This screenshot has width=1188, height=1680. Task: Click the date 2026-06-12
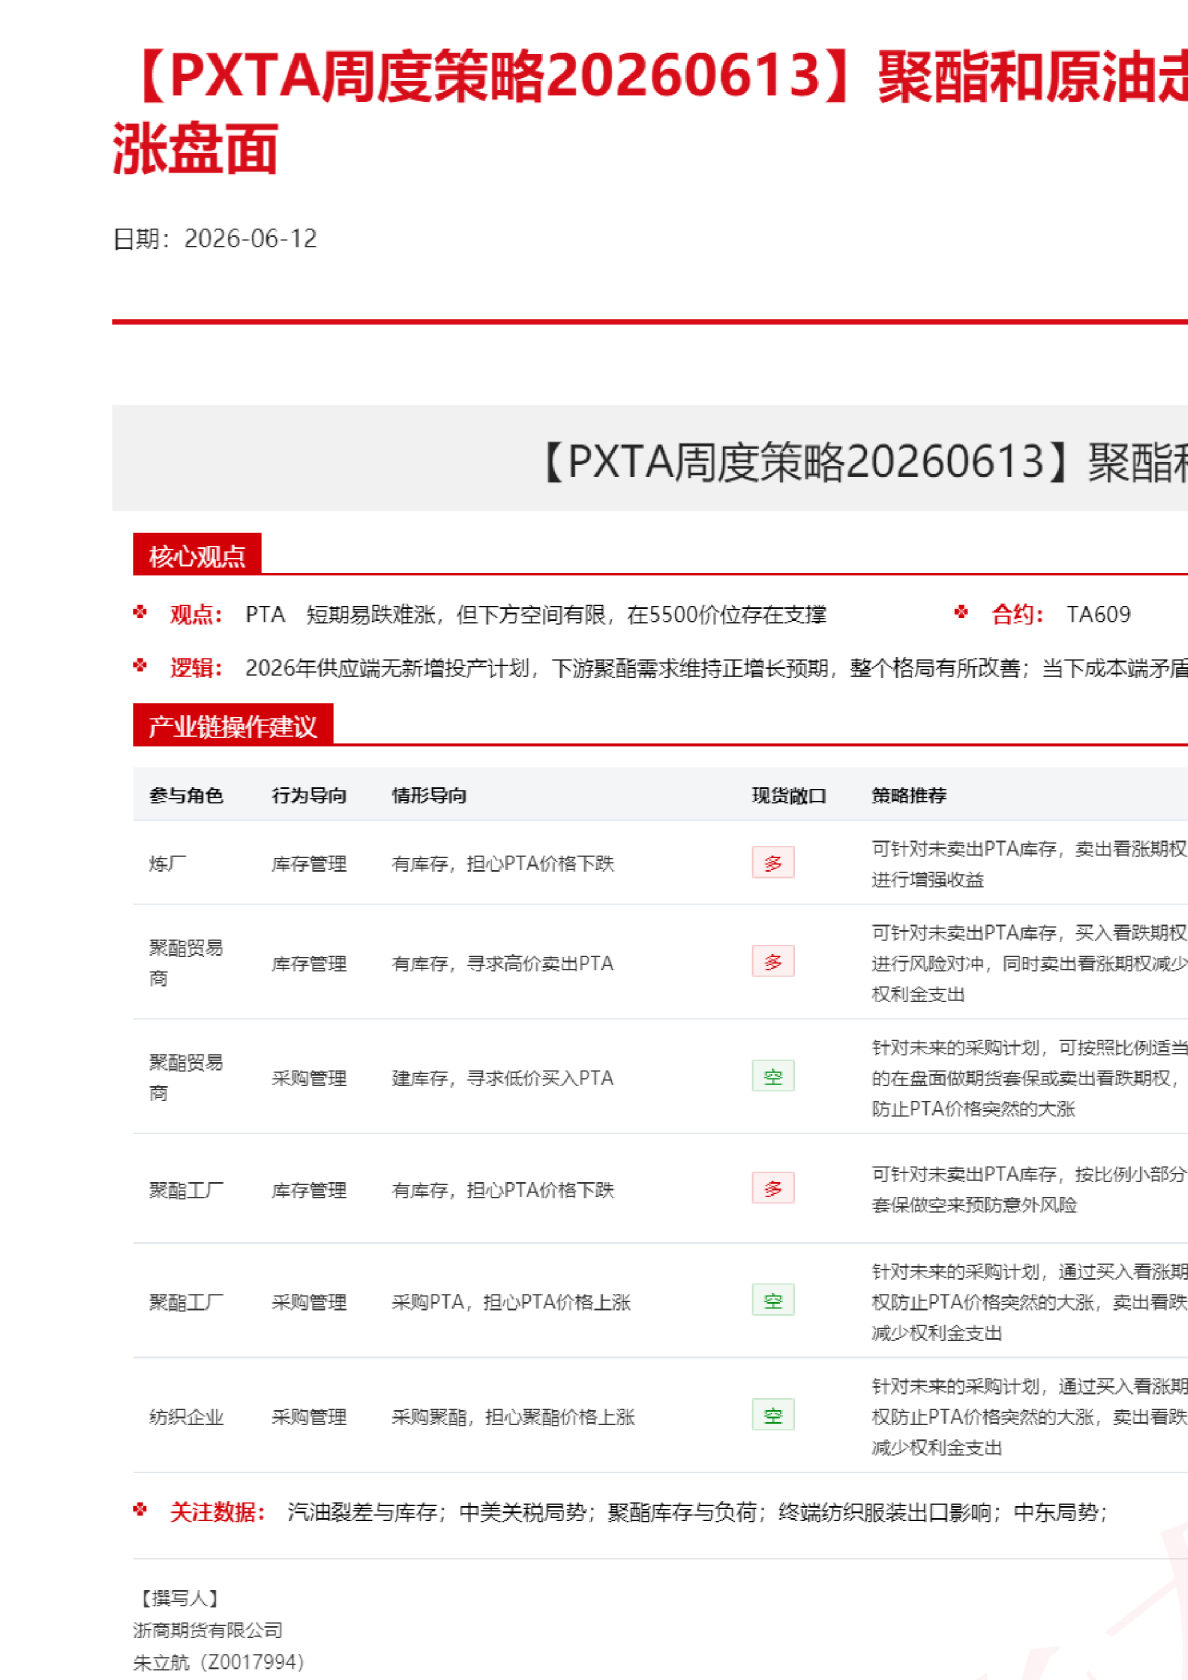point(251,239)
